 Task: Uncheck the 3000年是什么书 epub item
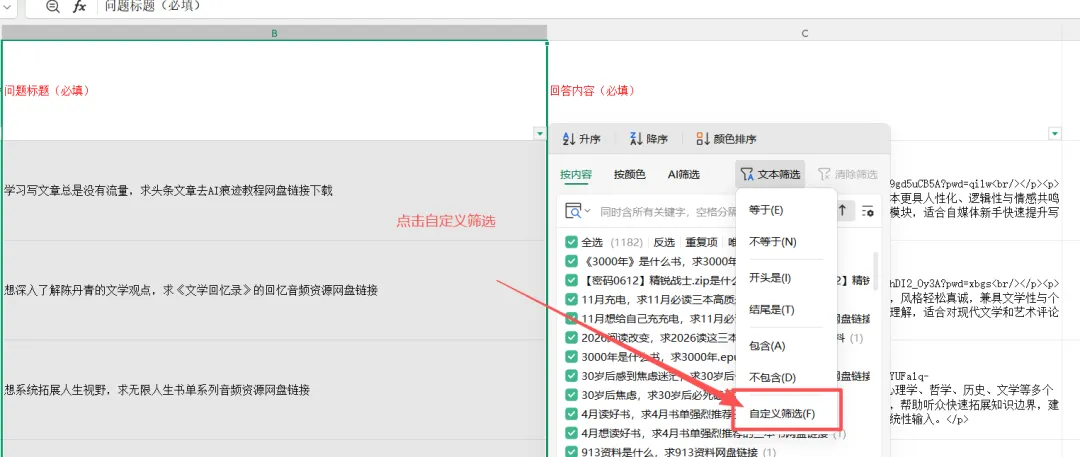pos(570,357)
